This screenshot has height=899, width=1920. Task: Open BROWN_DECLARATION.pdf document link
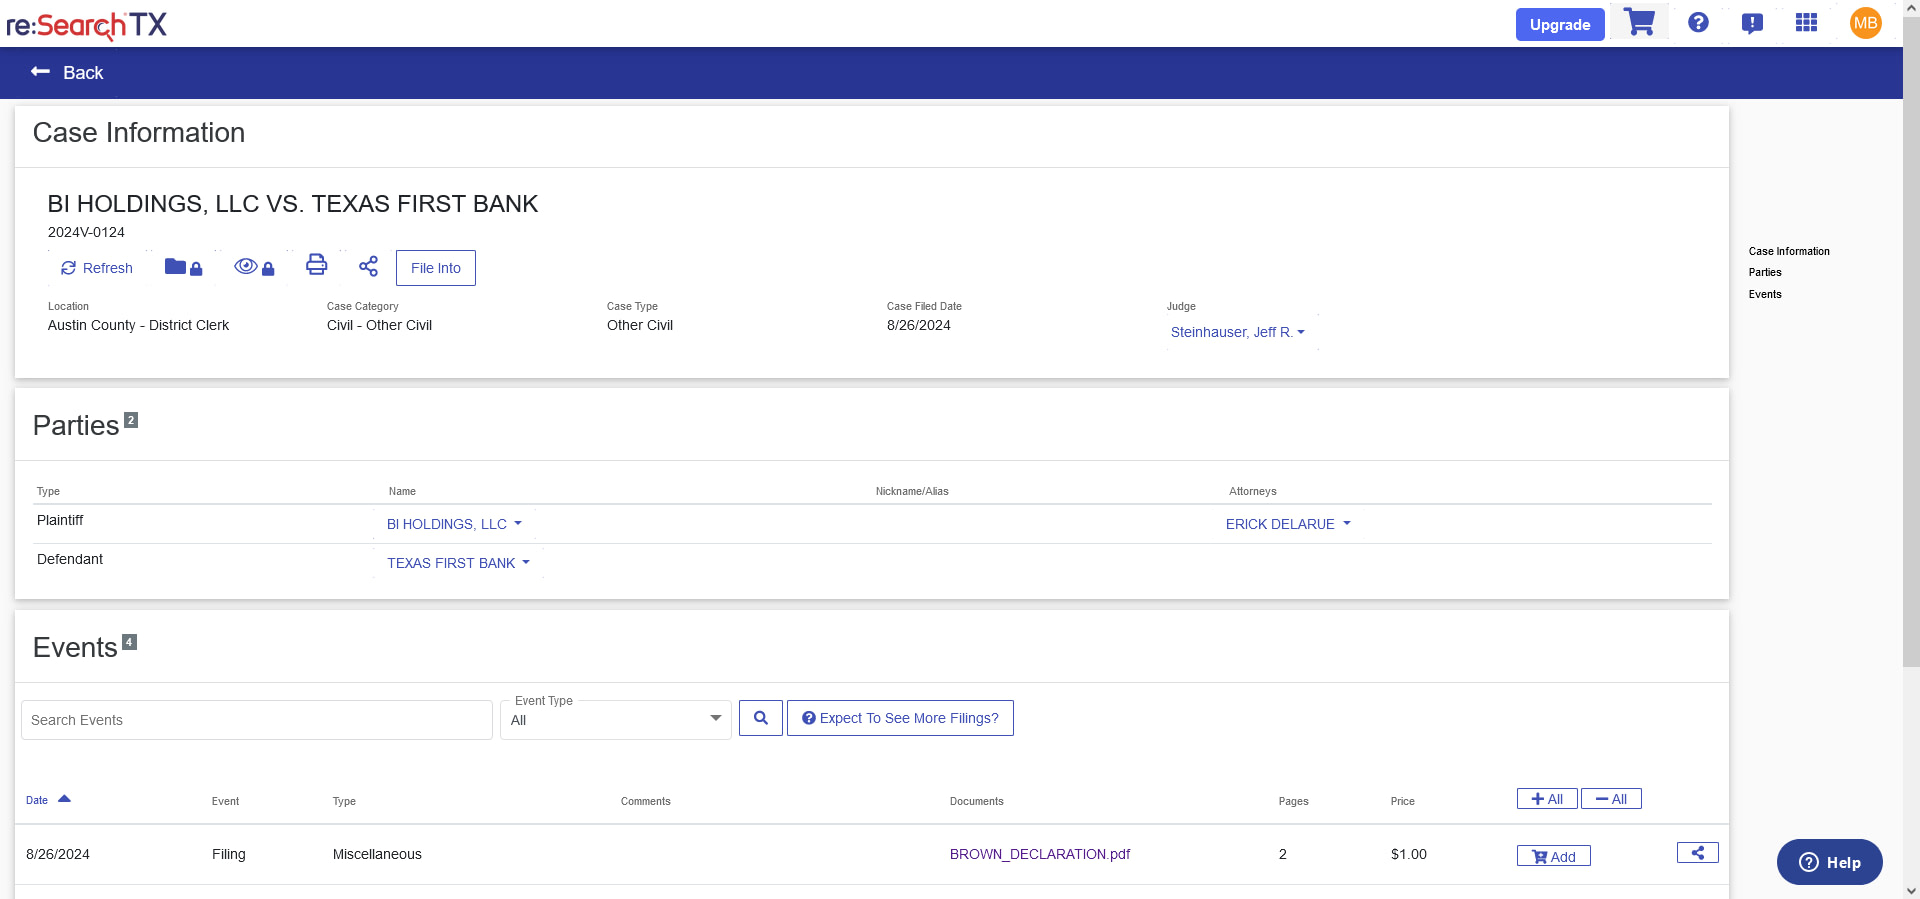pos(1040,854)
